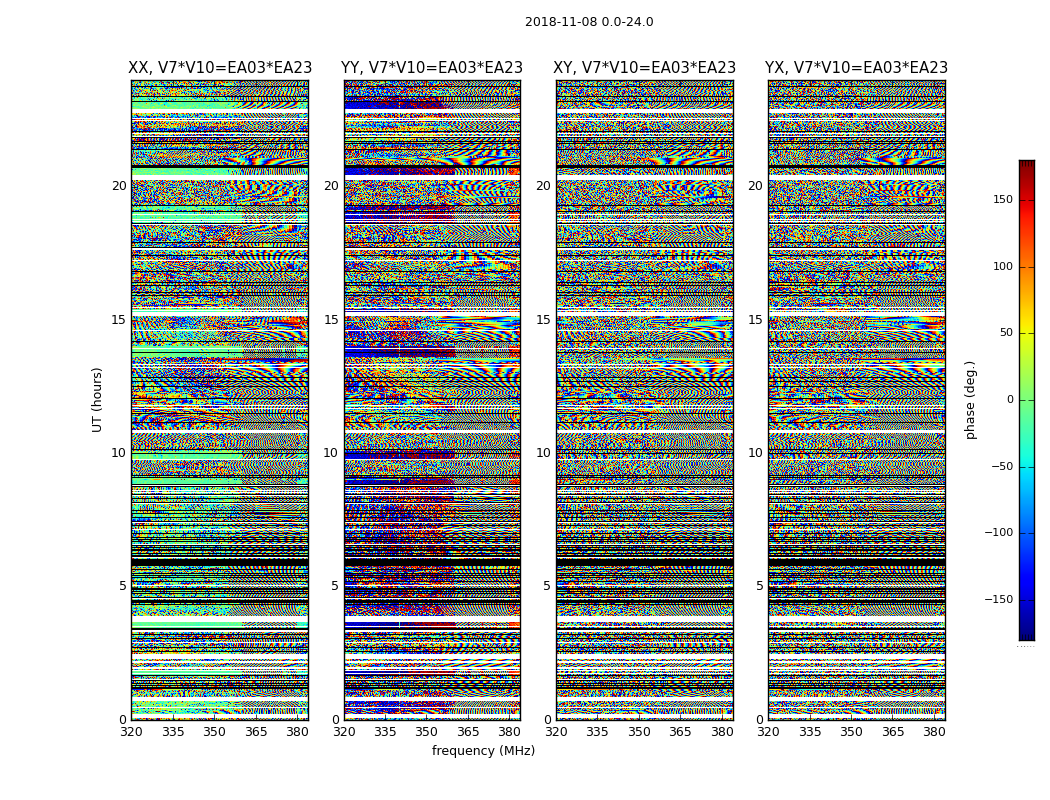Viewport: 1050px width, 800px height.
Task: Click the frequency (MHz) axis label
Action: [483, 750]
